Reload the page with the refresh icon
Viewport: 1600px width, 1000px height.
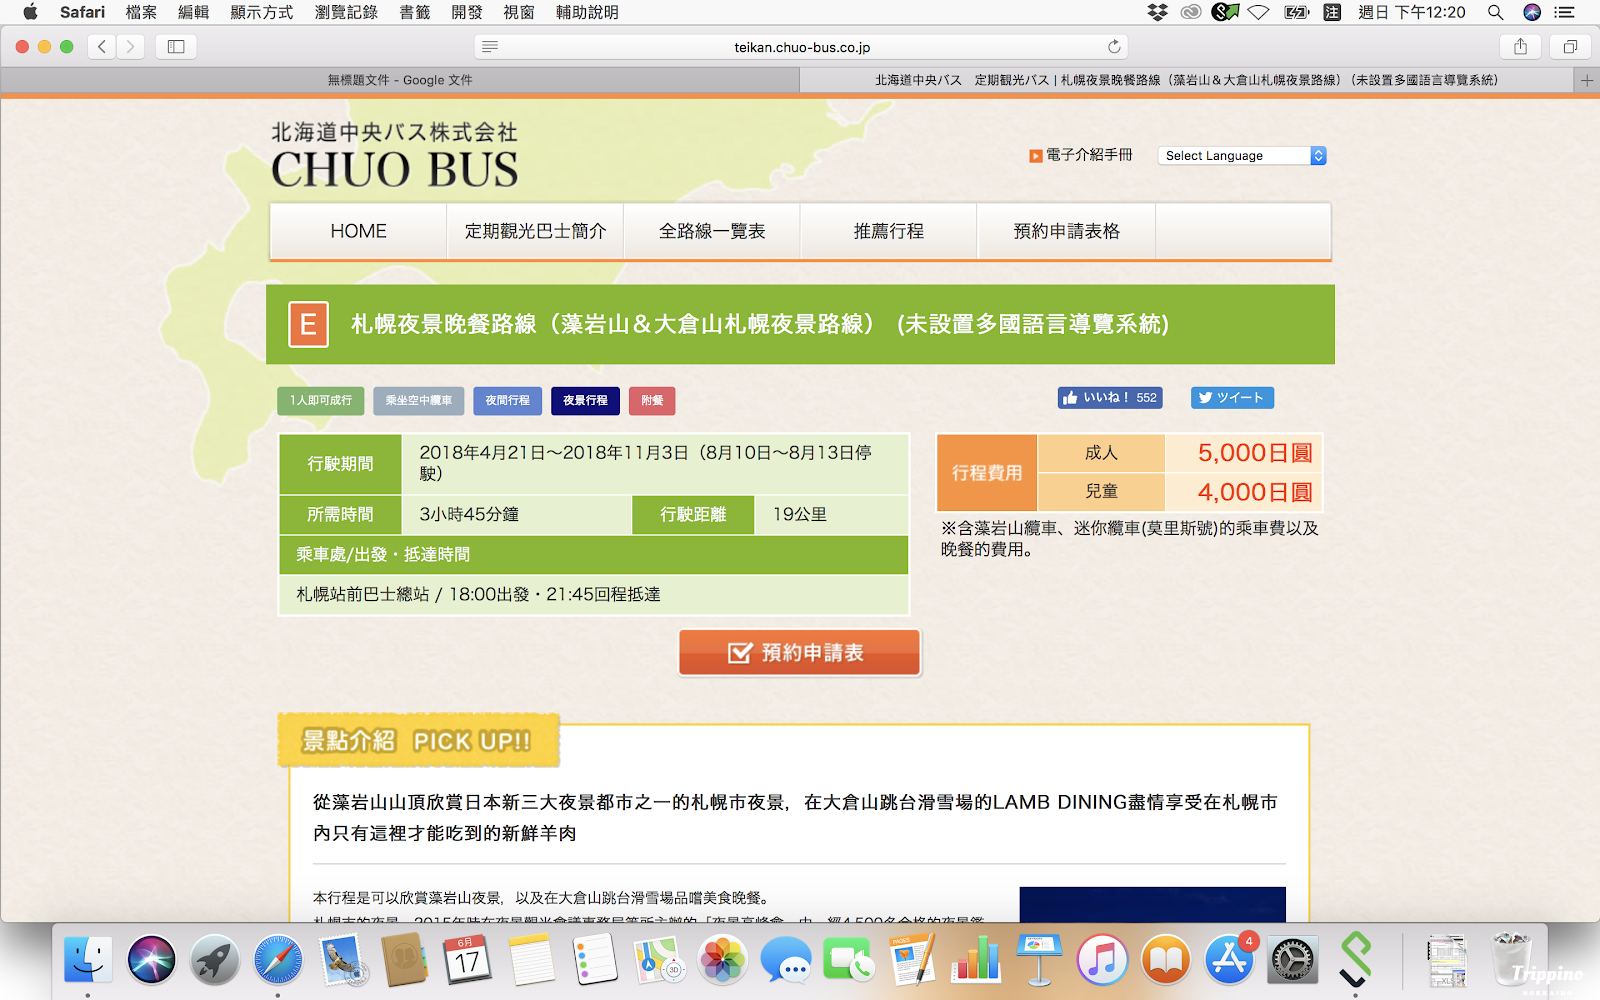click(x=1114, y=47)
